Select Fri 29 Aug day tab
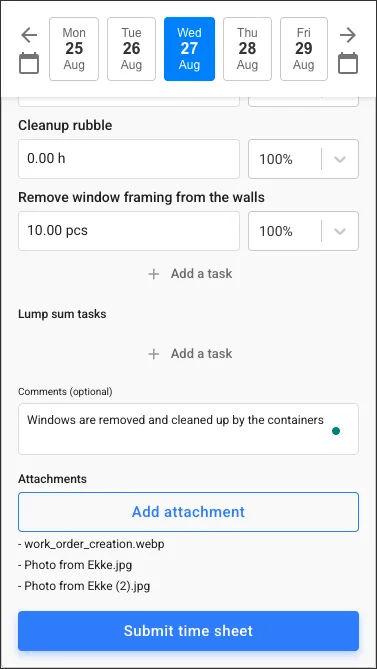This screenshot has height=669, width=377. tap(304, 49)
